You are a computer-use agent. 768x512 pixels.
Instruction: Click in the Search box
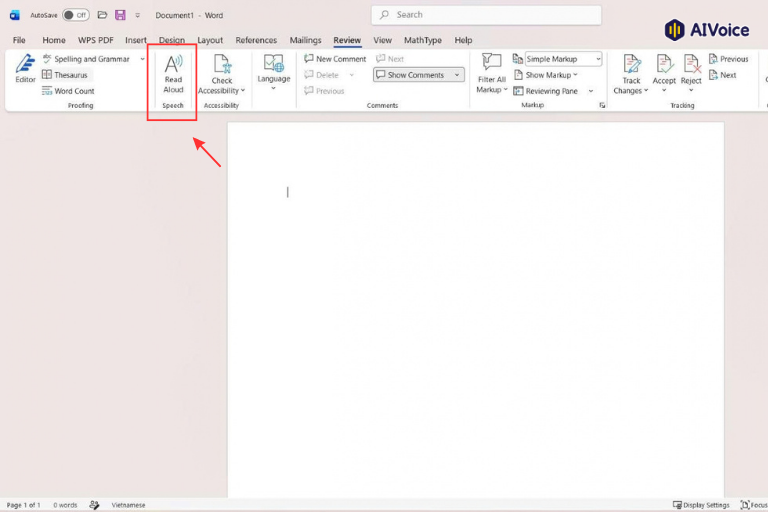click(486, 15)
